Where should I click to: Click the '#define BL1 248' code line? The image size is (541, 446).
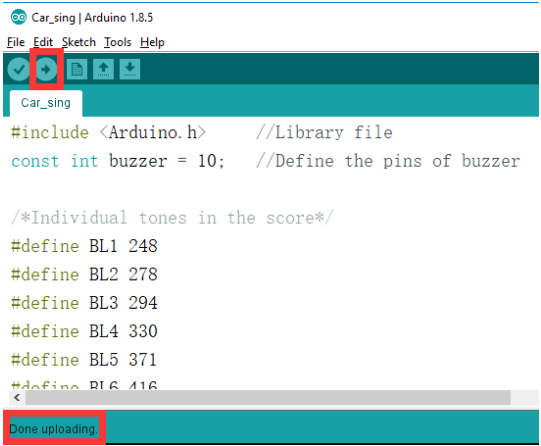click(x=84, y=246)
